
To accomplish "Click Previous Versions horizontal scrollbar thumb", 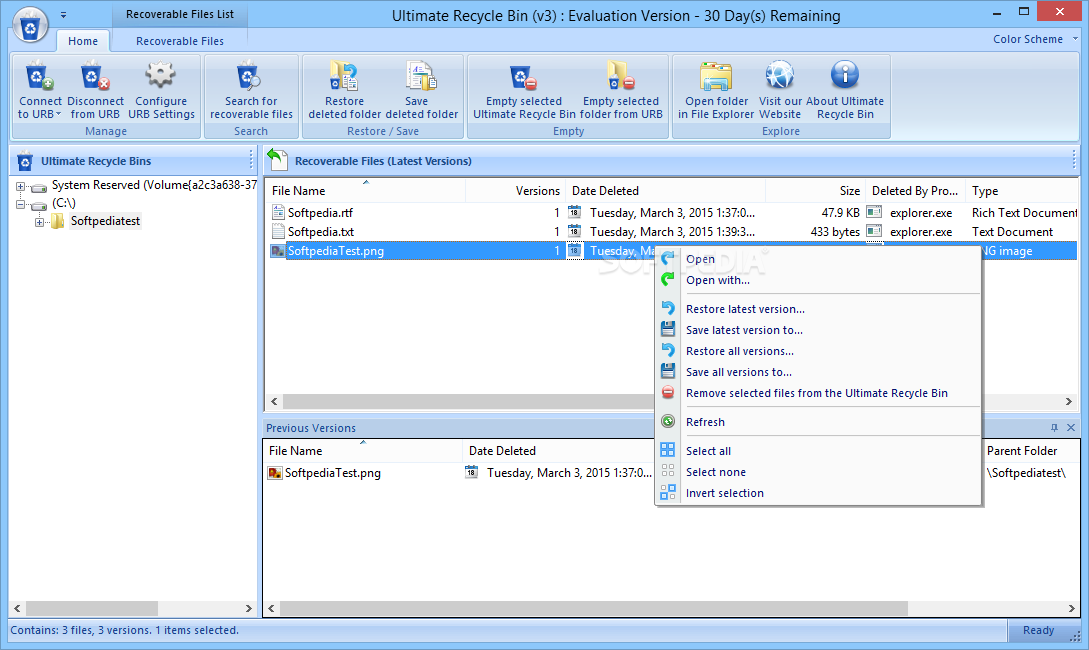I will pos(594,608).
